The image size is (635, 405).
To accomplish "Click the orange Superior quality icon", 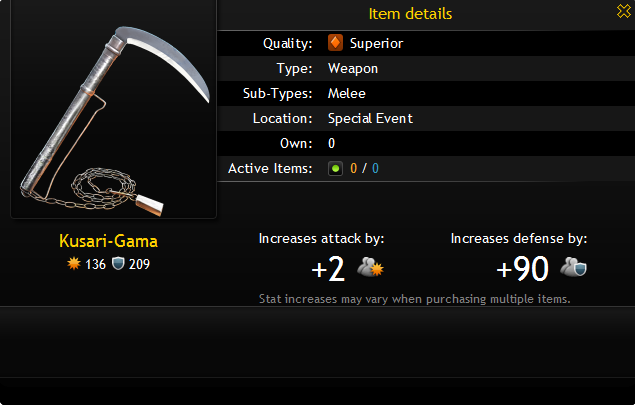I will (x=335, y=43).
